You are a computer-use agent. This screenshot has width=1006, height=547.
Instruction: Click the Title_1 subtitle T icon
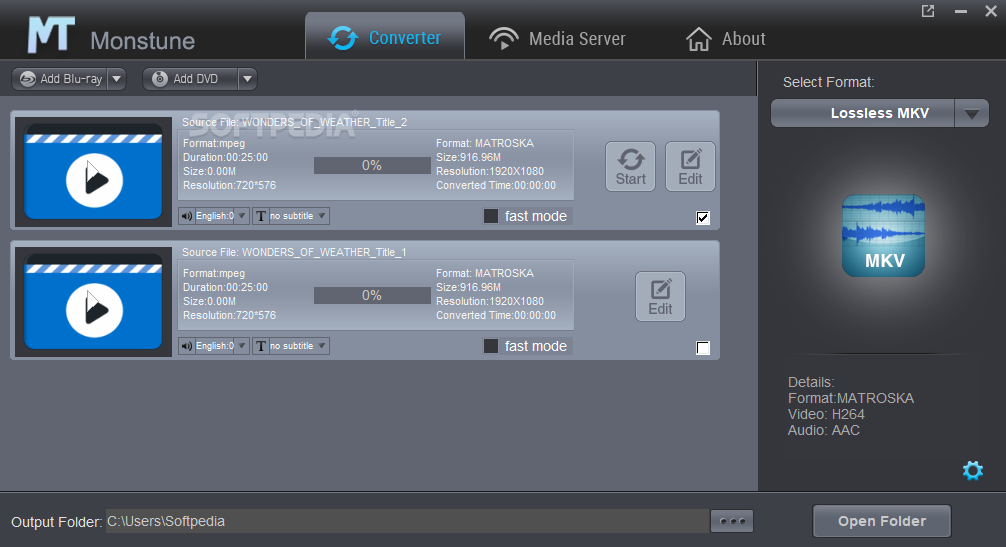click(260, 346)
